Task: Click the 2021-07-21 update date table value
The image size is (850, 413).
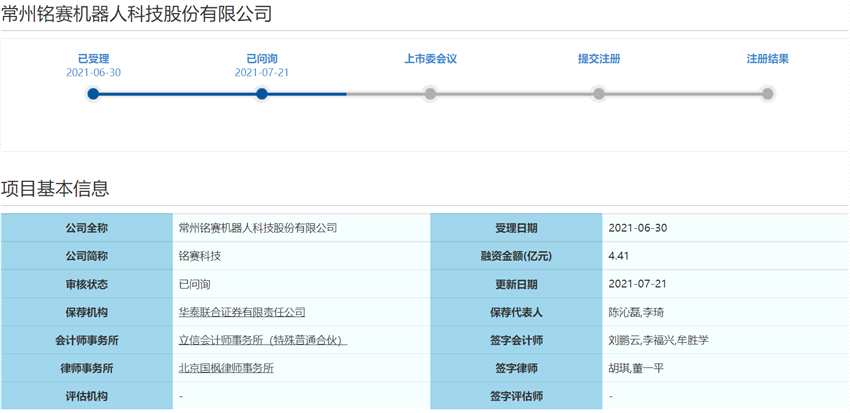Action: (x=638, y=284)
